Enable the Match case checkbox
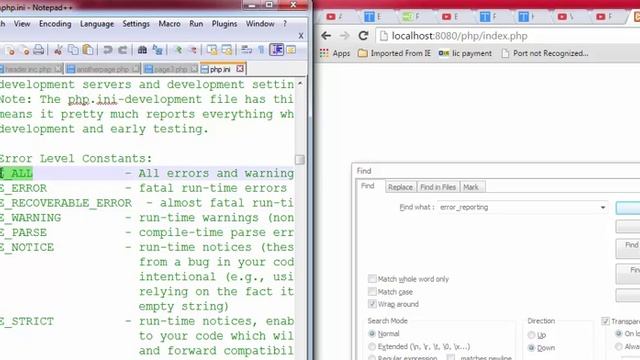Image resolution: width=640 pixels, height=360 pixels. (x=372, y=291)
